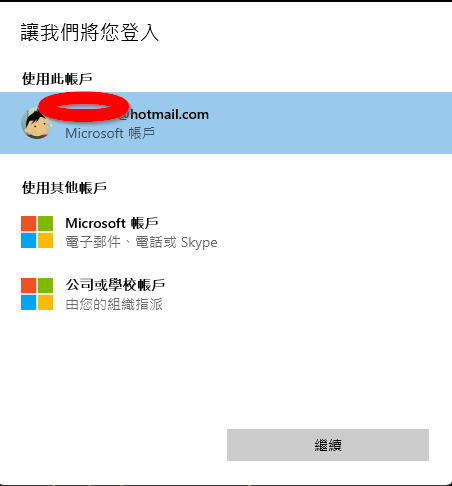The image size is (452, 486).
Task: Click blue square of 公司或學校帳戶 logo
Action: [x=29, y=302]
